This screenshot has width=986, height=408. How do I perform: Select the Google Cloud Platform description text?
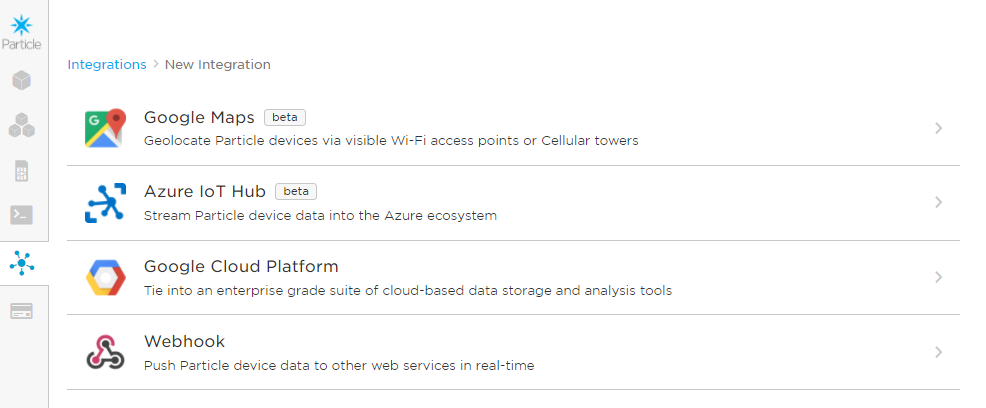pyautogui.click(x=407, y=291)
